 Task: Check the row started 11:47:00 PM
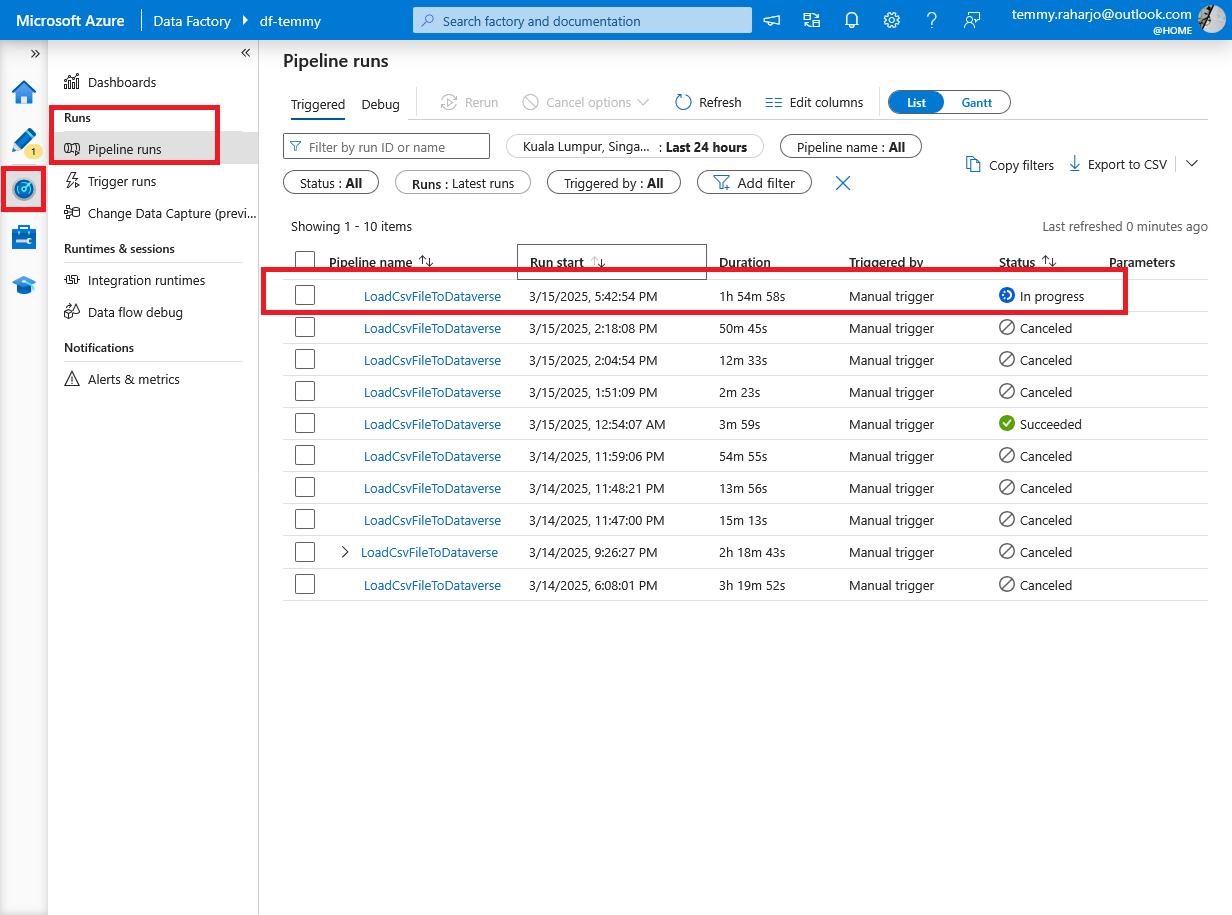305,519
